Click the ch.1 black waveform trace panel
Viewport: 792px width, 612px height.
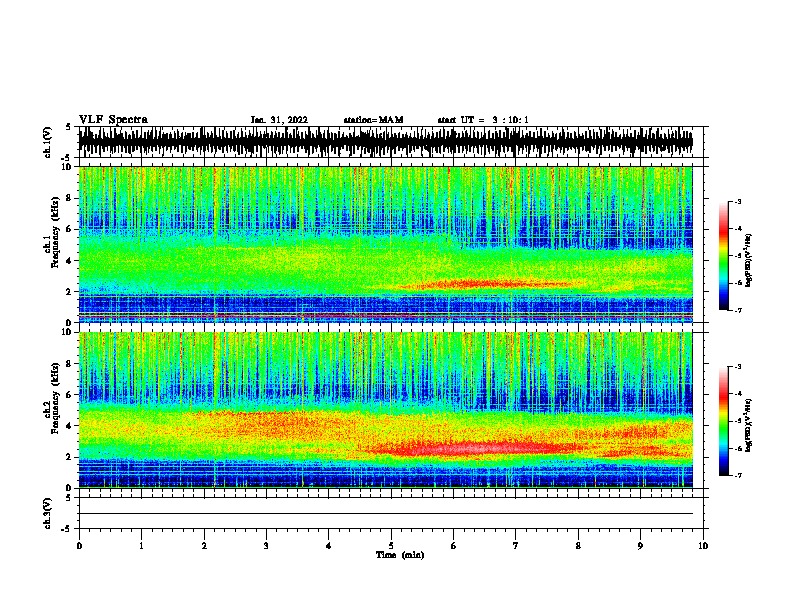click(x=385, y=142)
